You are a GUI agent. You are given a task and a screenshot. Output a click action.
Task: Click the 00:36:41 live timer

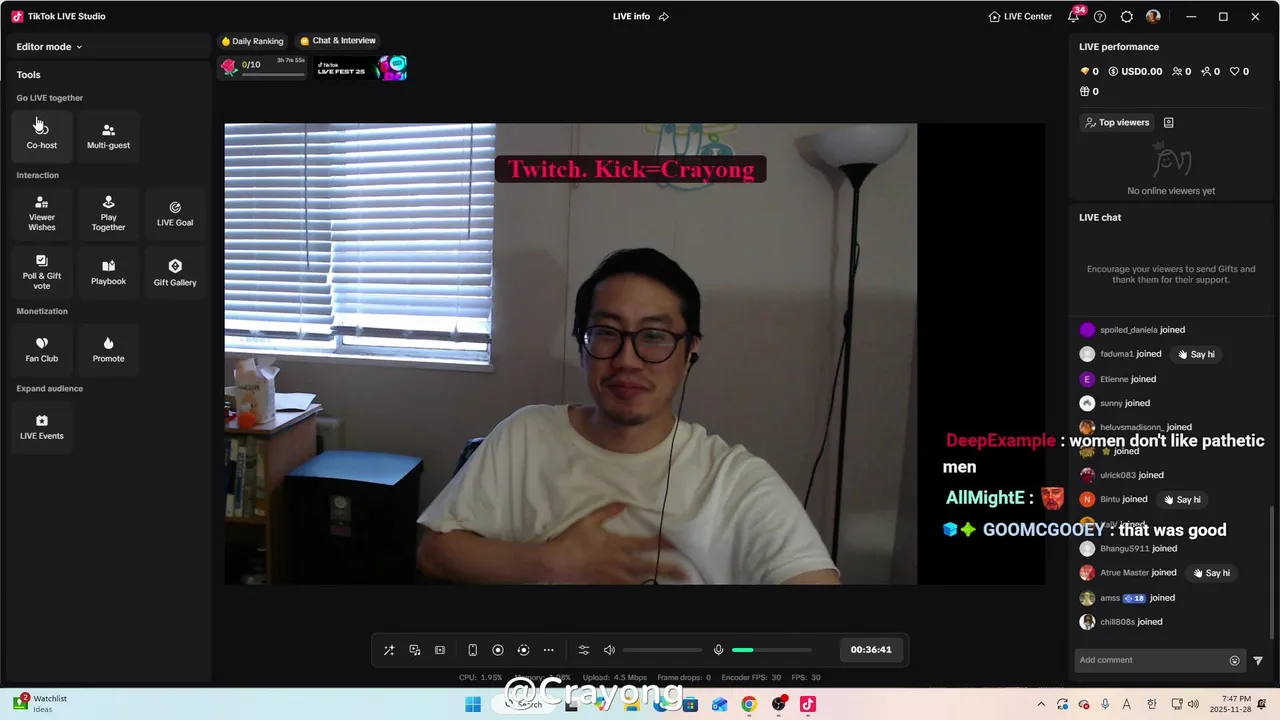pos(871,650)
